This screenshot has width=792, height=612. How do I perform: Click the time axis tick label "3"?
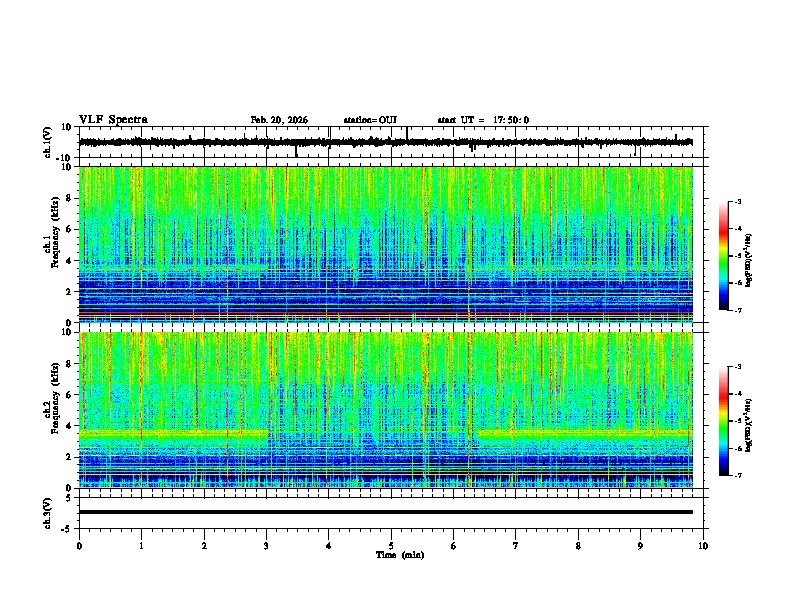(266, 546)
